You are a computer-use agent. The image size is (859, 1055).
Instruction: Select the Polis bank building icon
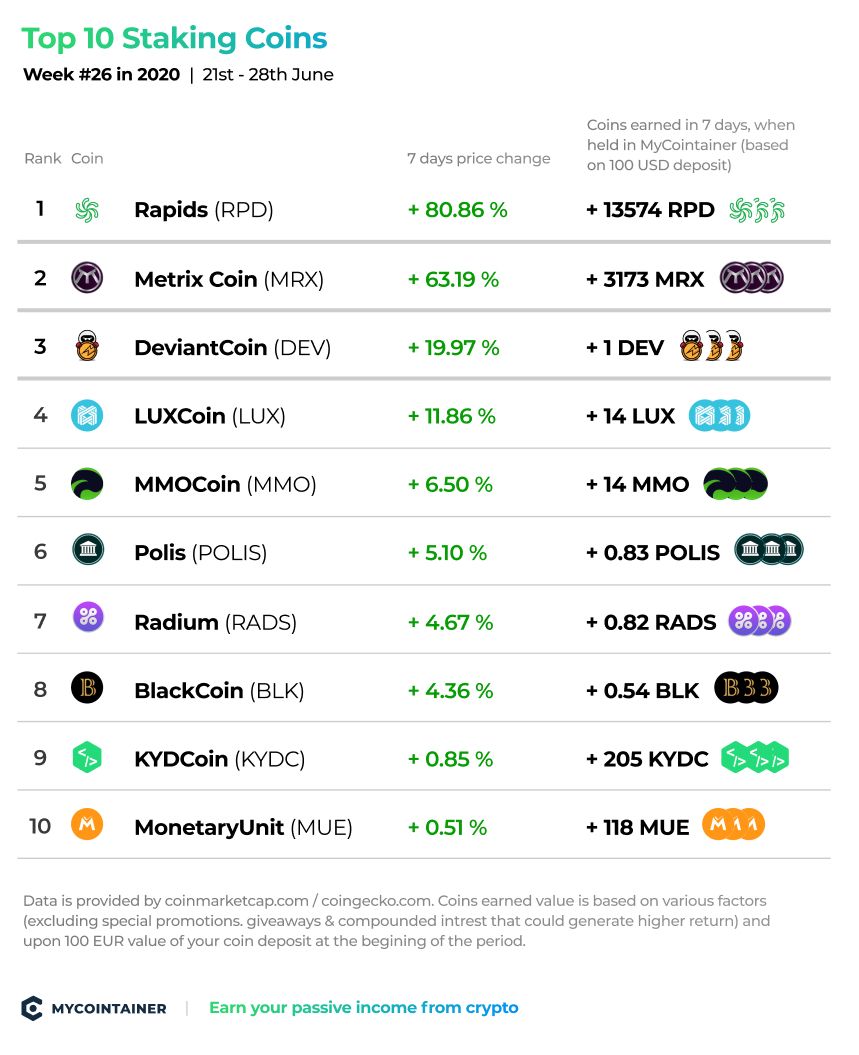(x=88, y=550)
